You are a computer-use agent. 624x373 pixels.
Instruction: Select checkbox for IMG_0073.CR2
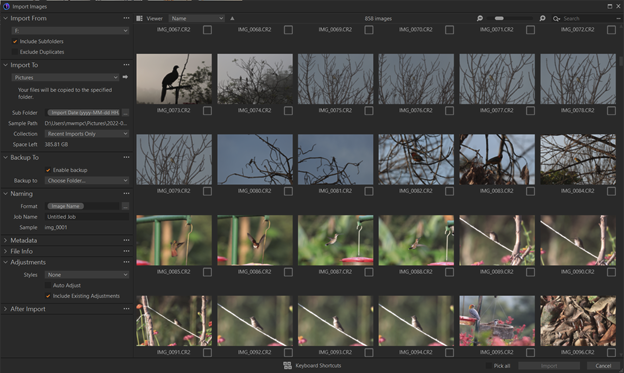tap(207, 111)
